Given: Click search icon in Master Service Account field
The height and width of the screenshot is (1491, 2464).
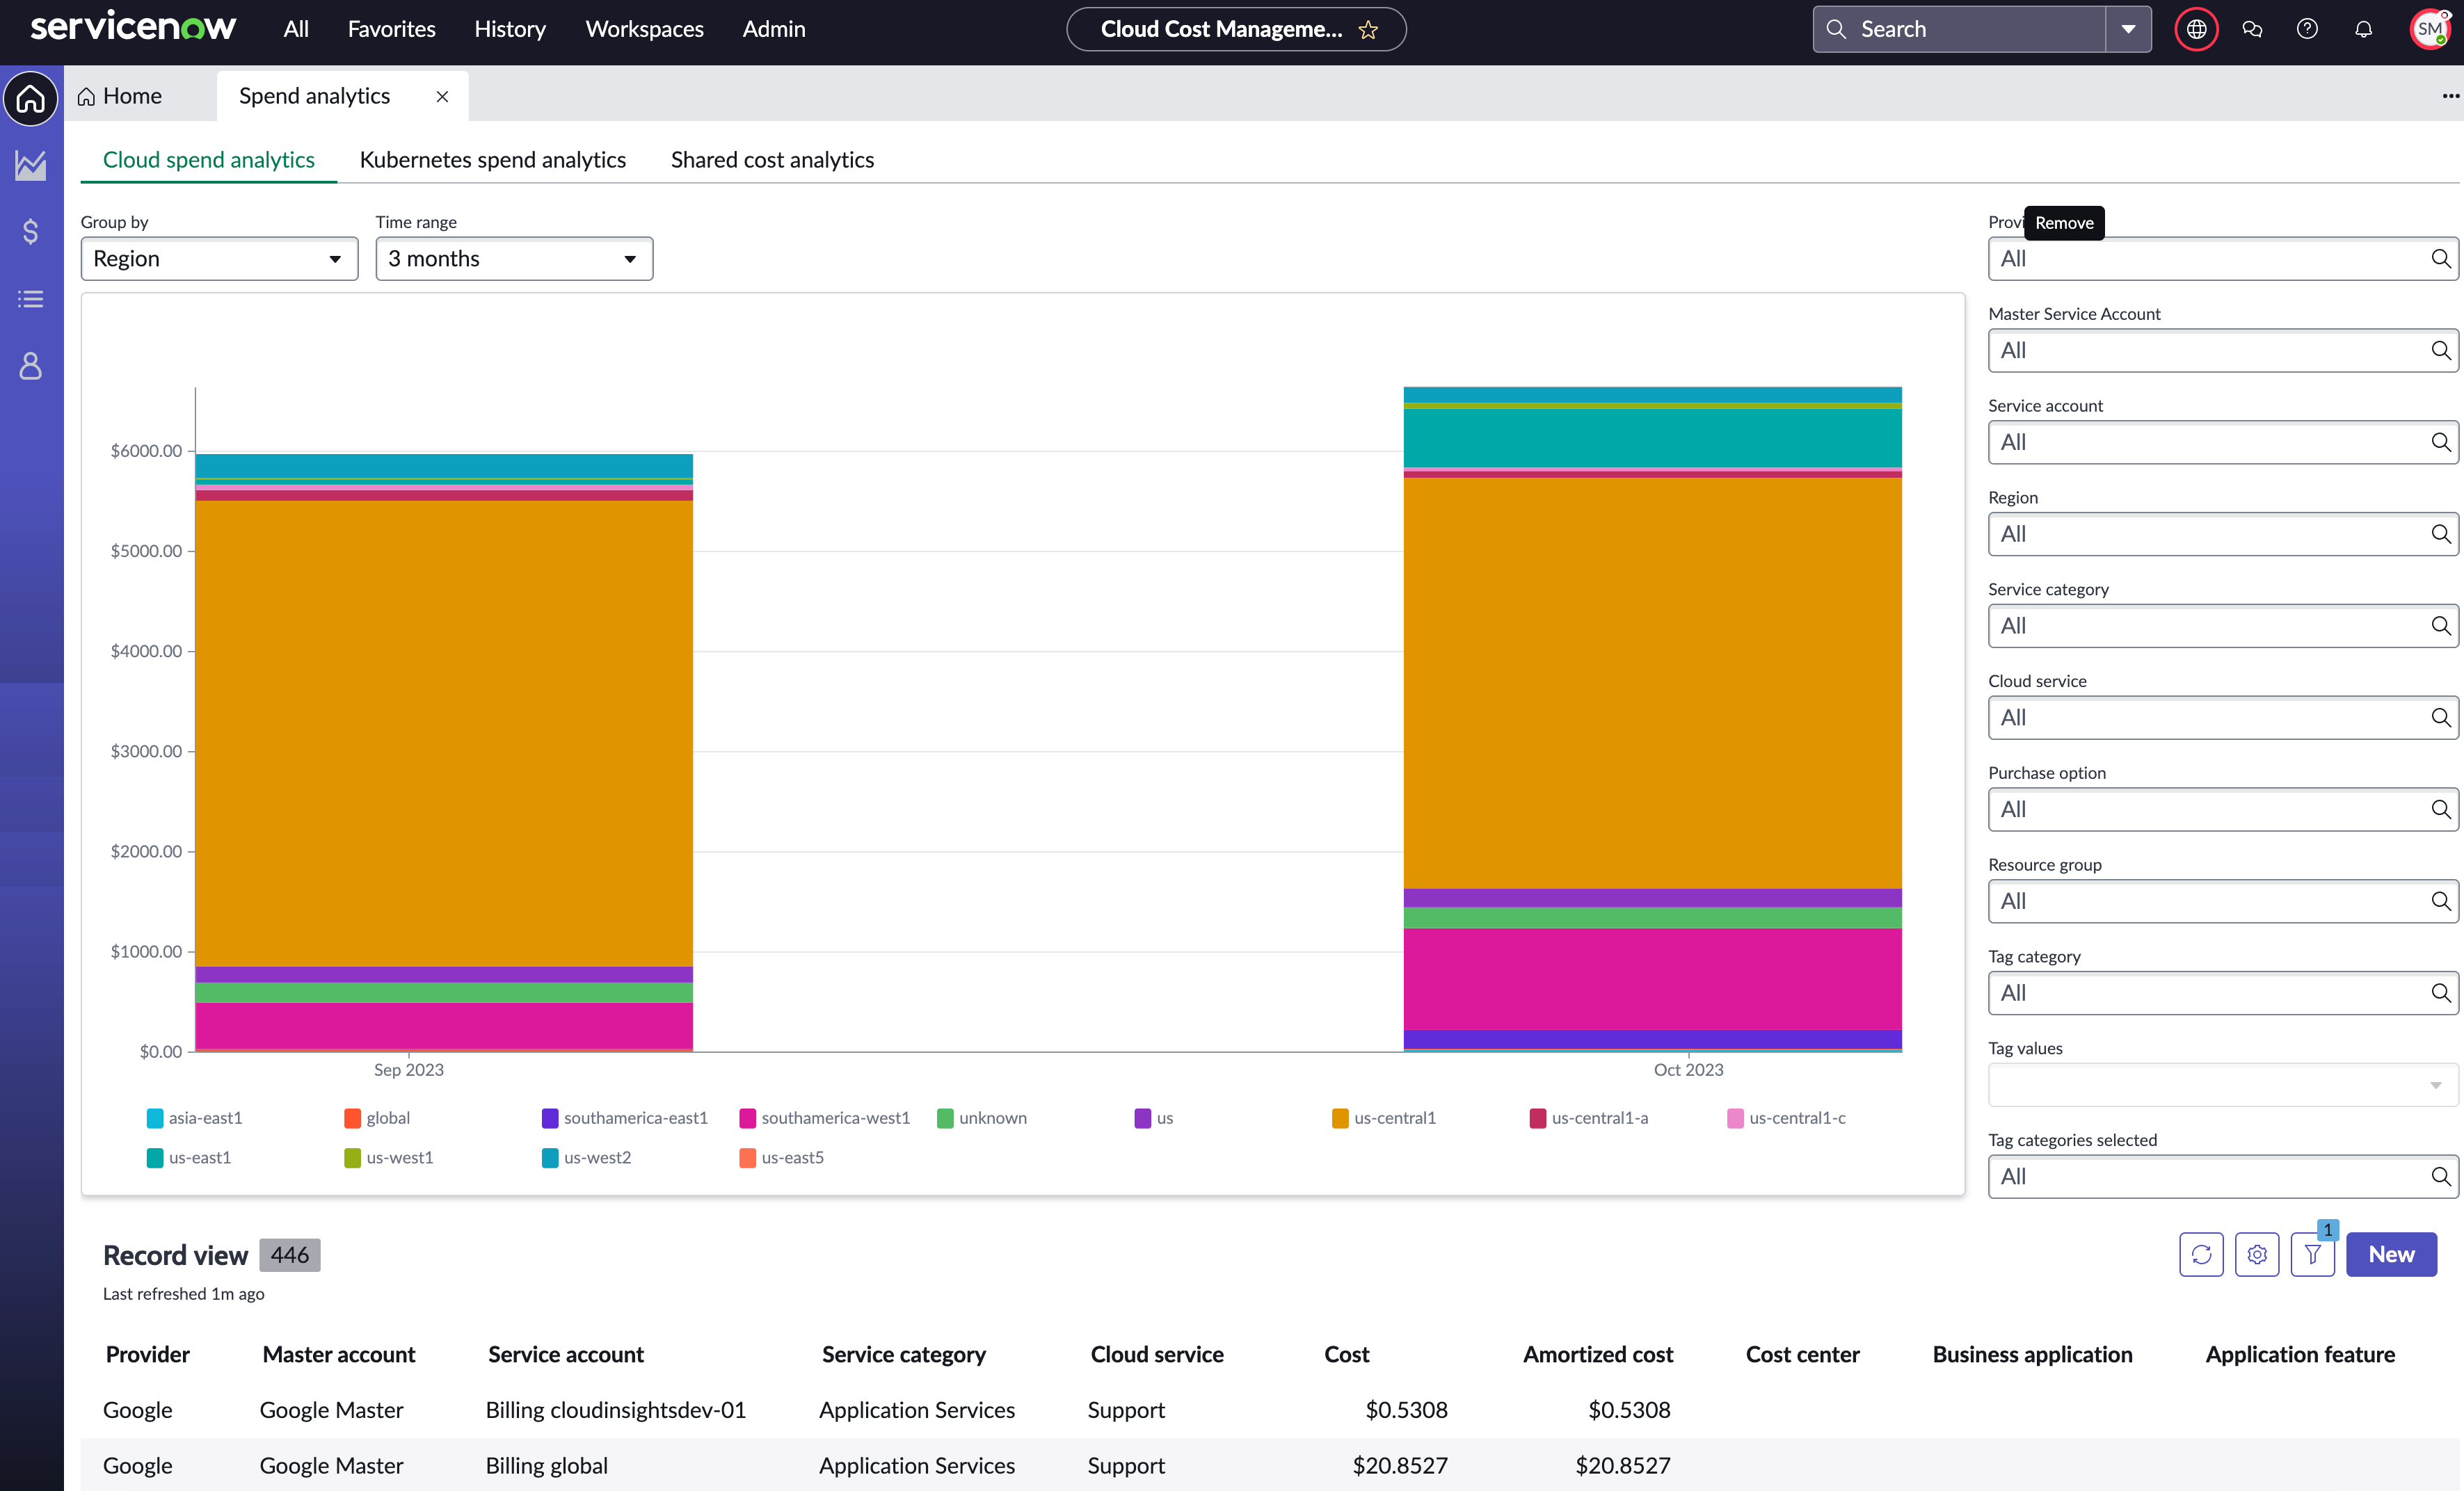Looking at the screenshot, I should (2441, 351).
